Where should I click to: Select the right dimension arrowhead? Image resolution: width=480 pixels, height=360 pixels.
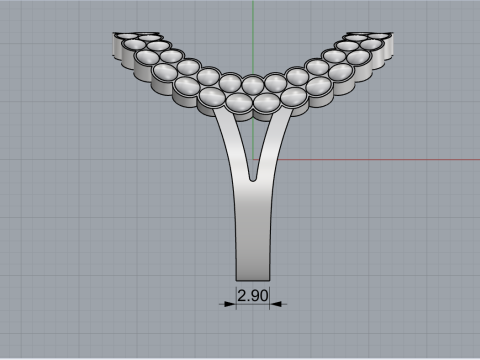tap(276, 304)
